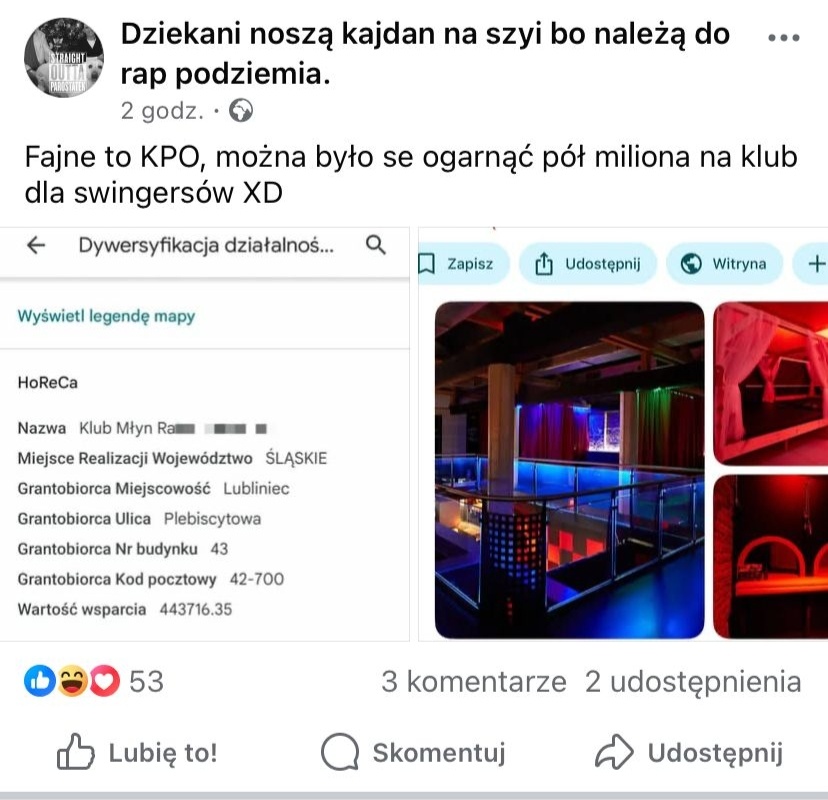Tap the magnifier search icon

click(375, 245)
